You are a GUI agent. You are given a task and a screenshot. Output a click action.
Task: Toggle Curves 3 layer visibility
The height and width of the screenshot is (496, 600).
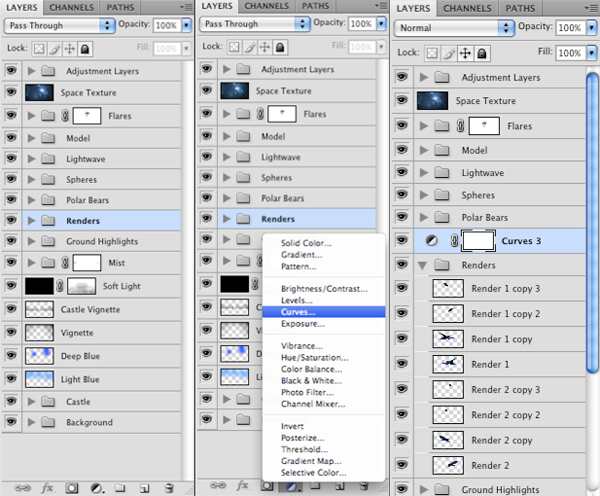click(x=402, y=240)
